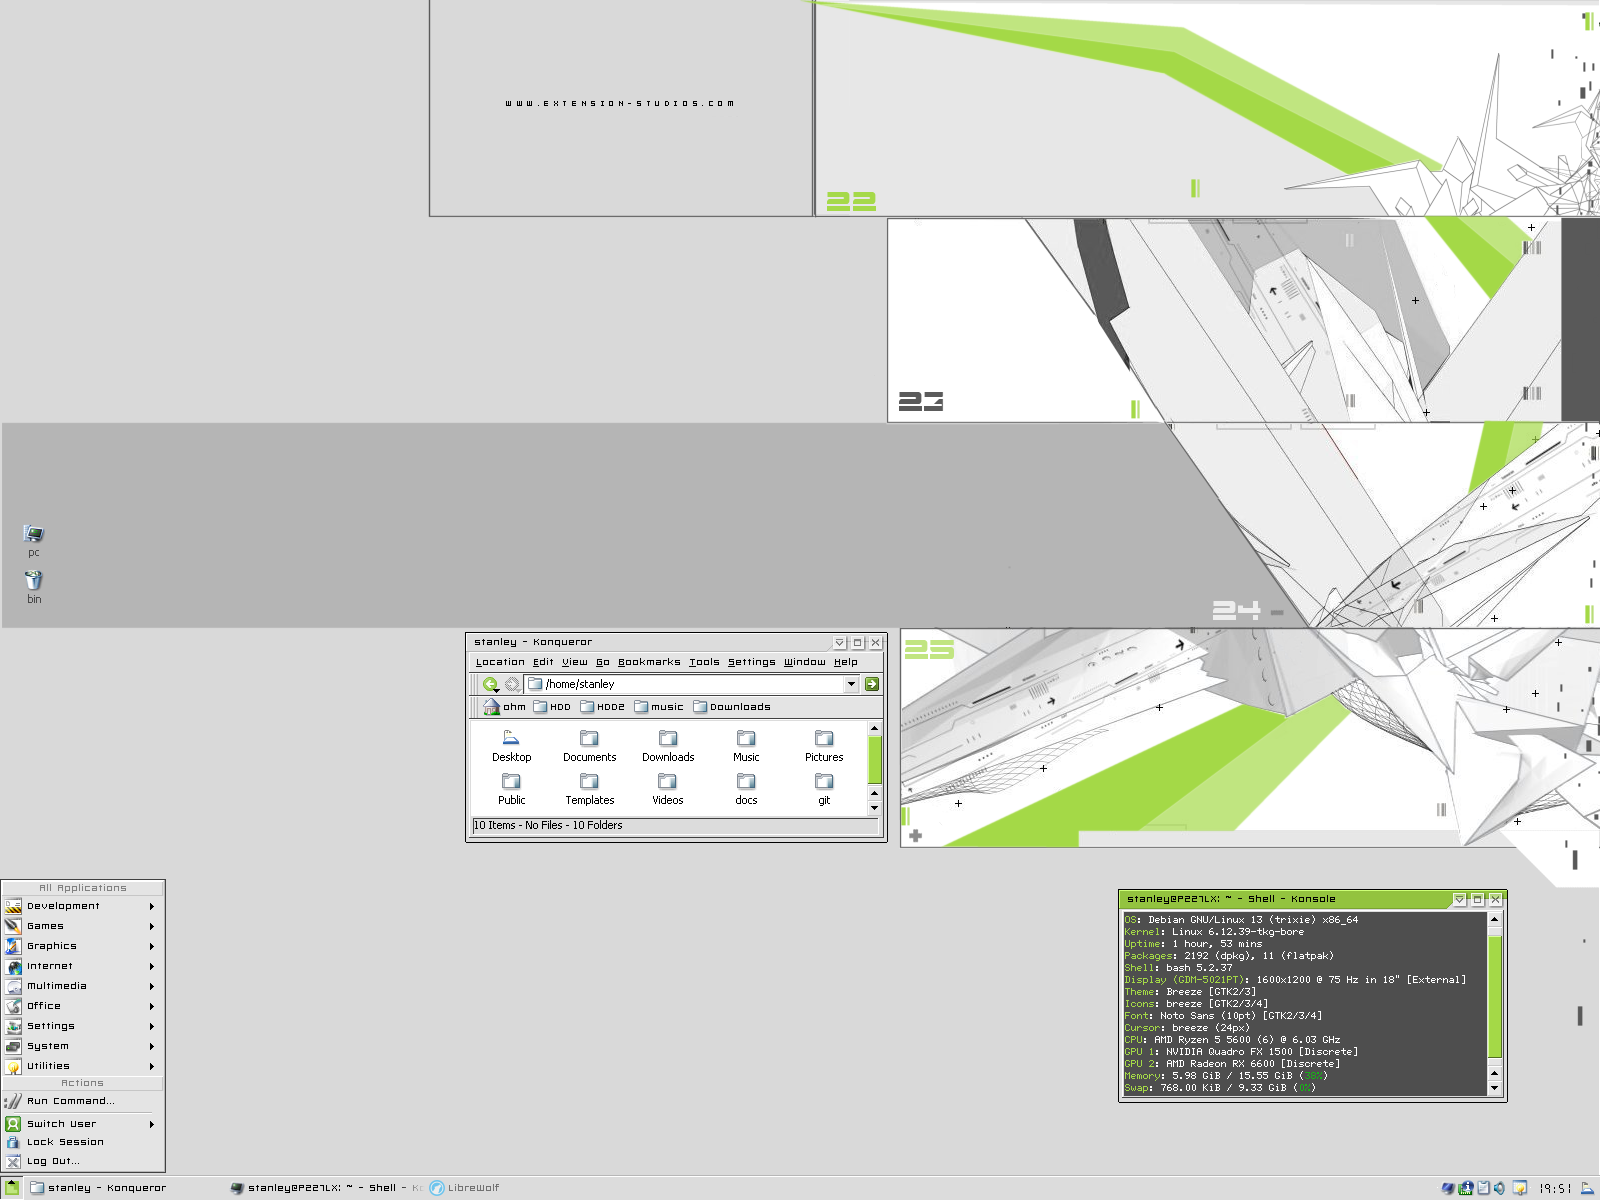Open the HDD2 bookmark folder
The image size is (1600, 1200).
tap(602, 707)
